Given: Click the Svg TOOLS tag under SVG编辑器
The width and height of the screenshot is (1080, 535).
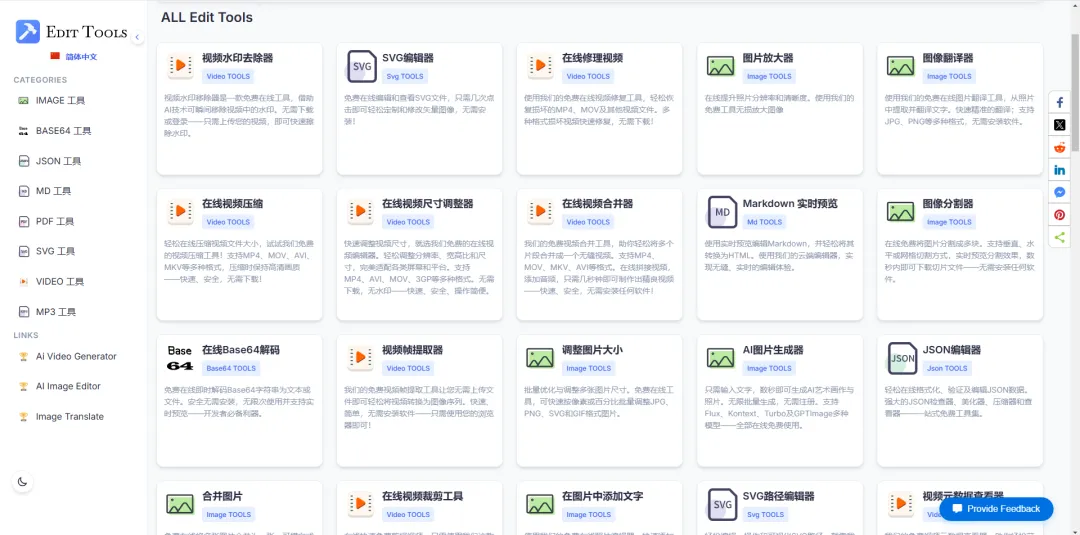Looking at the screenshot, I should pyautogui.click(x=405, y=76).
